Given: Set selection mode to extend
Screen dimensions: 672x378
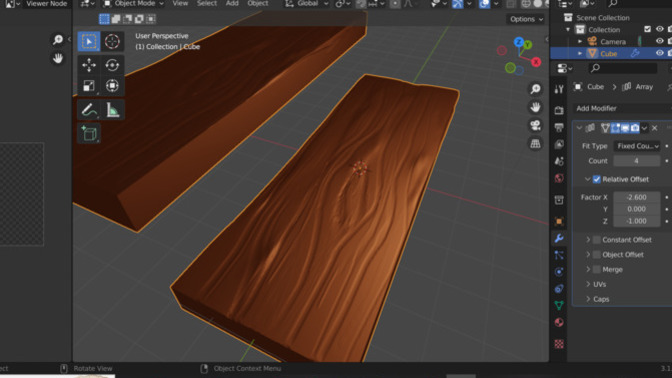Looking at the screenshot, I should point(116,19).
